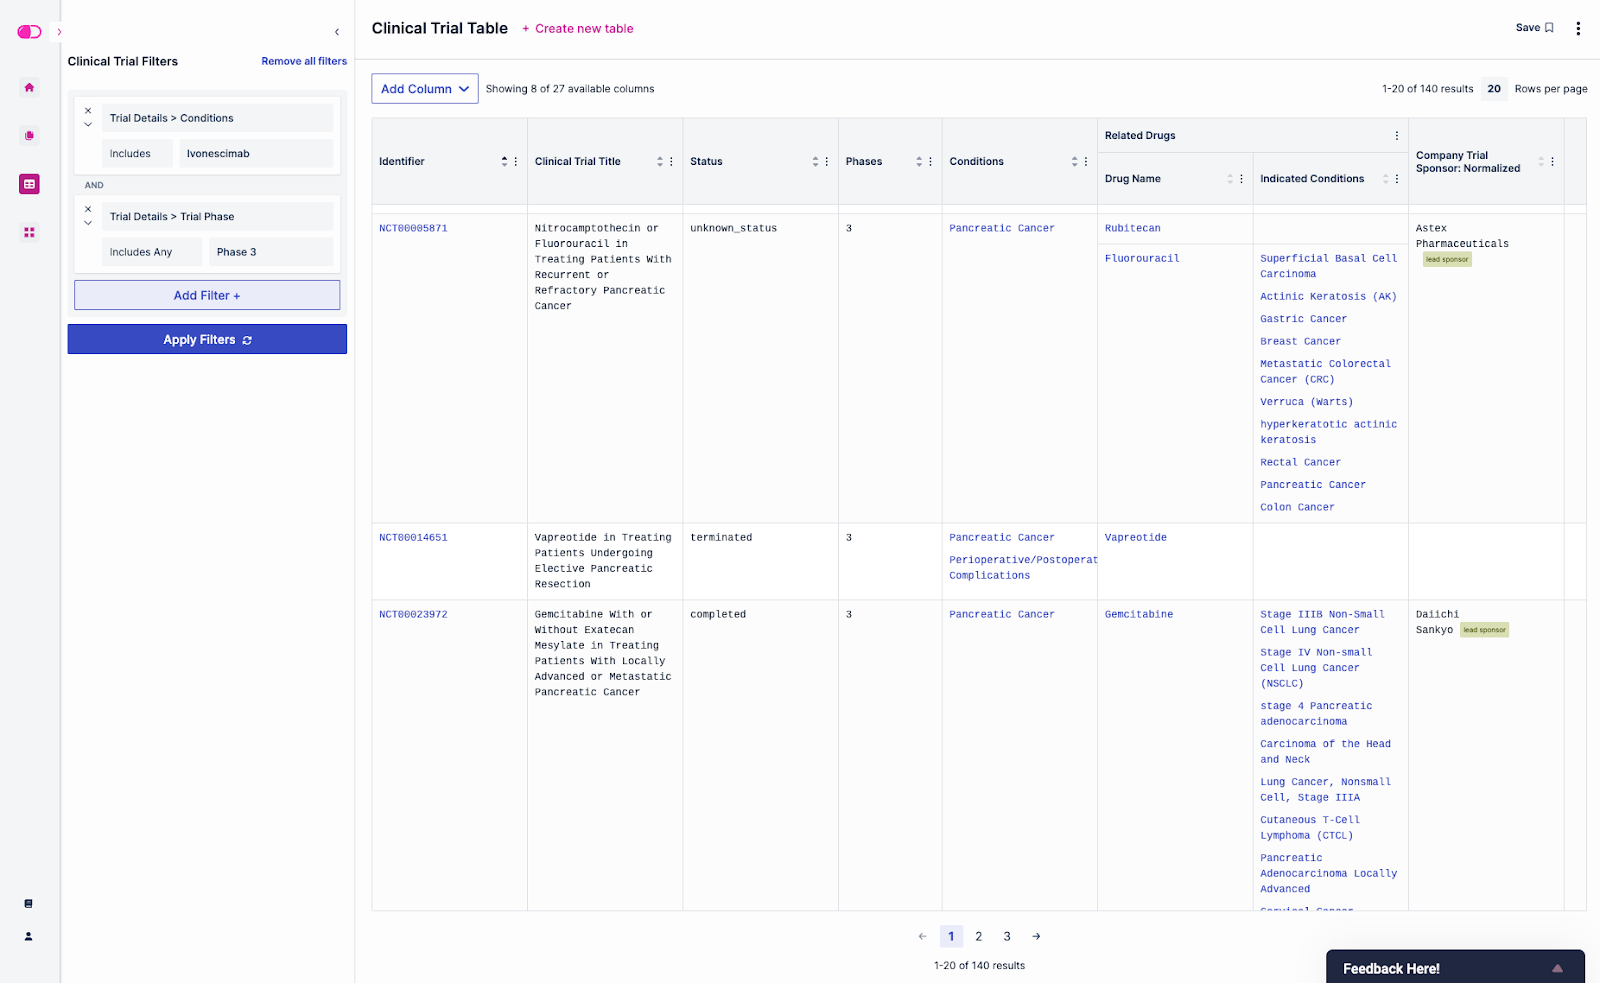Viewport: 1600px width, 983px height.
Task: Collapse the Trial Phase filter chevron
Action: 88,223
